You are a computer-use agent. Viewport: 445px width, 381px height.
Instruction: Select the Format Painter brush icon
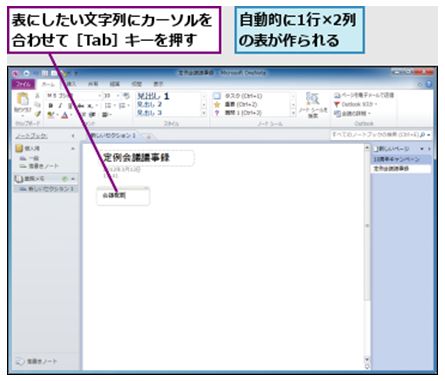pos(38,114)
